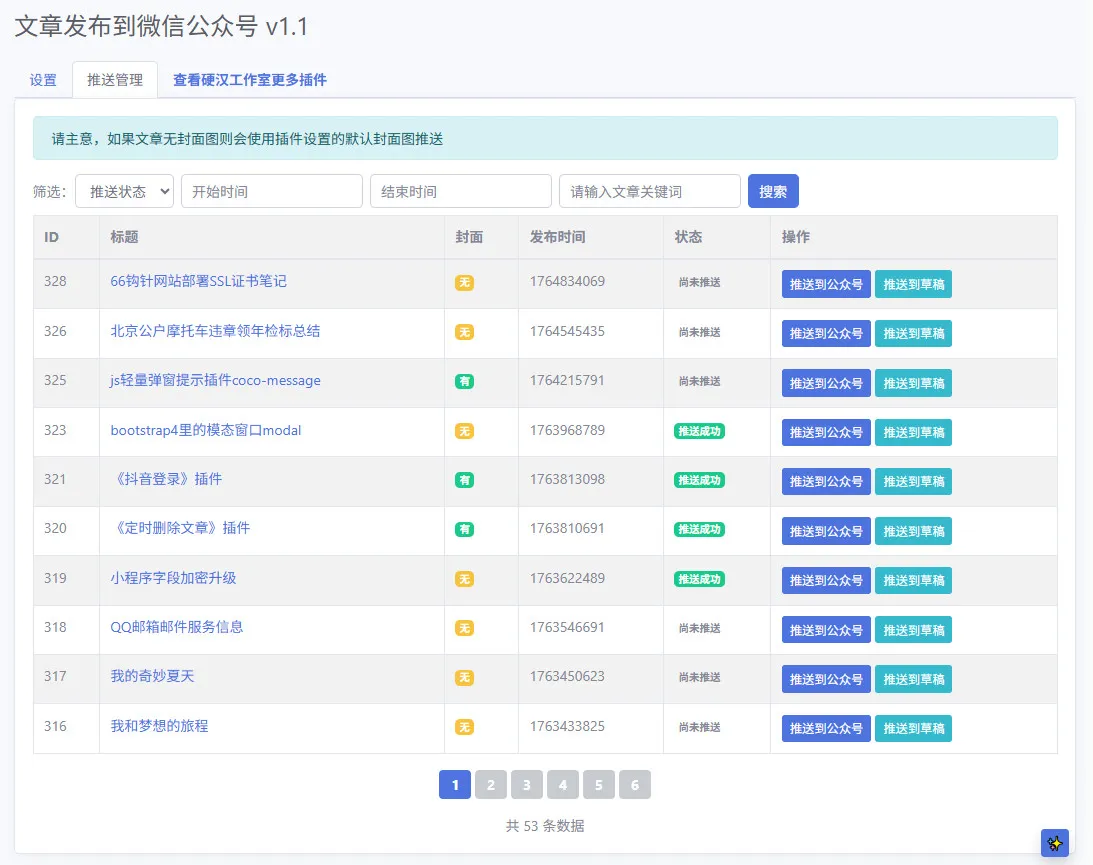Go to pagination page 4

tap(563, 785)
